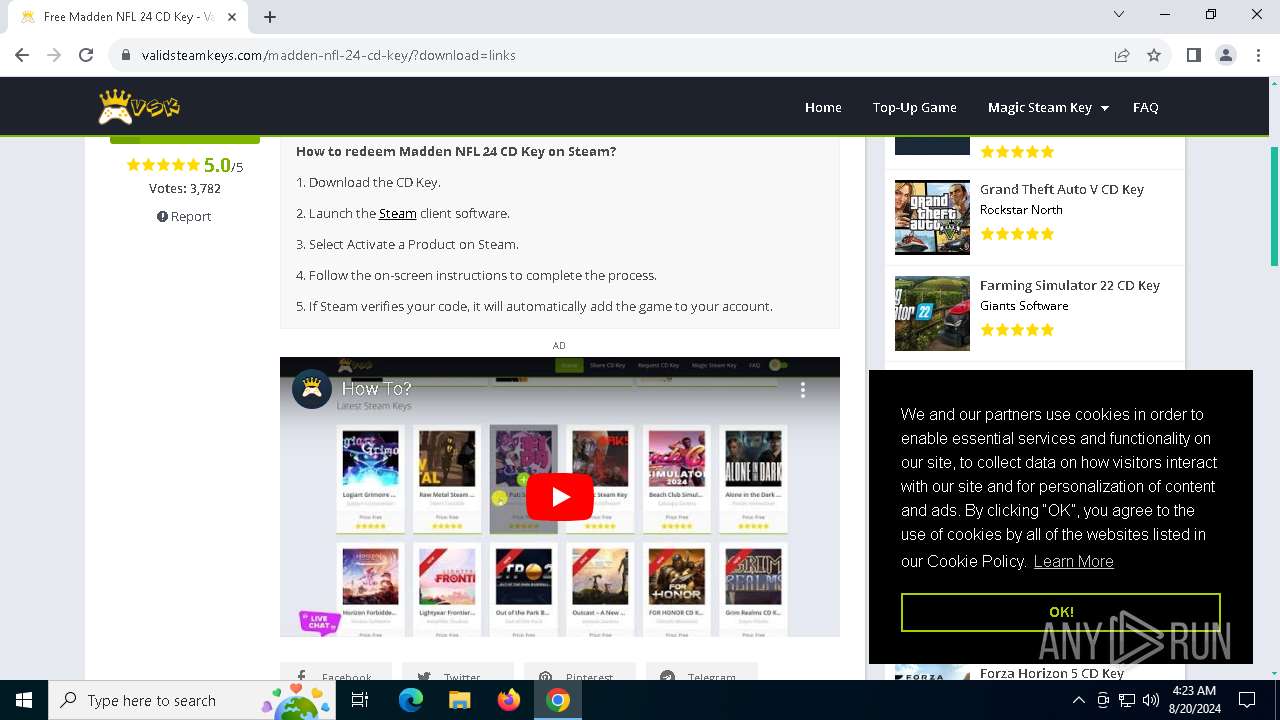Image resolution: width=1280 pixels, height=720 pixels.
Task: Open Chrome profile avatar
Action: pos(1225,55)
